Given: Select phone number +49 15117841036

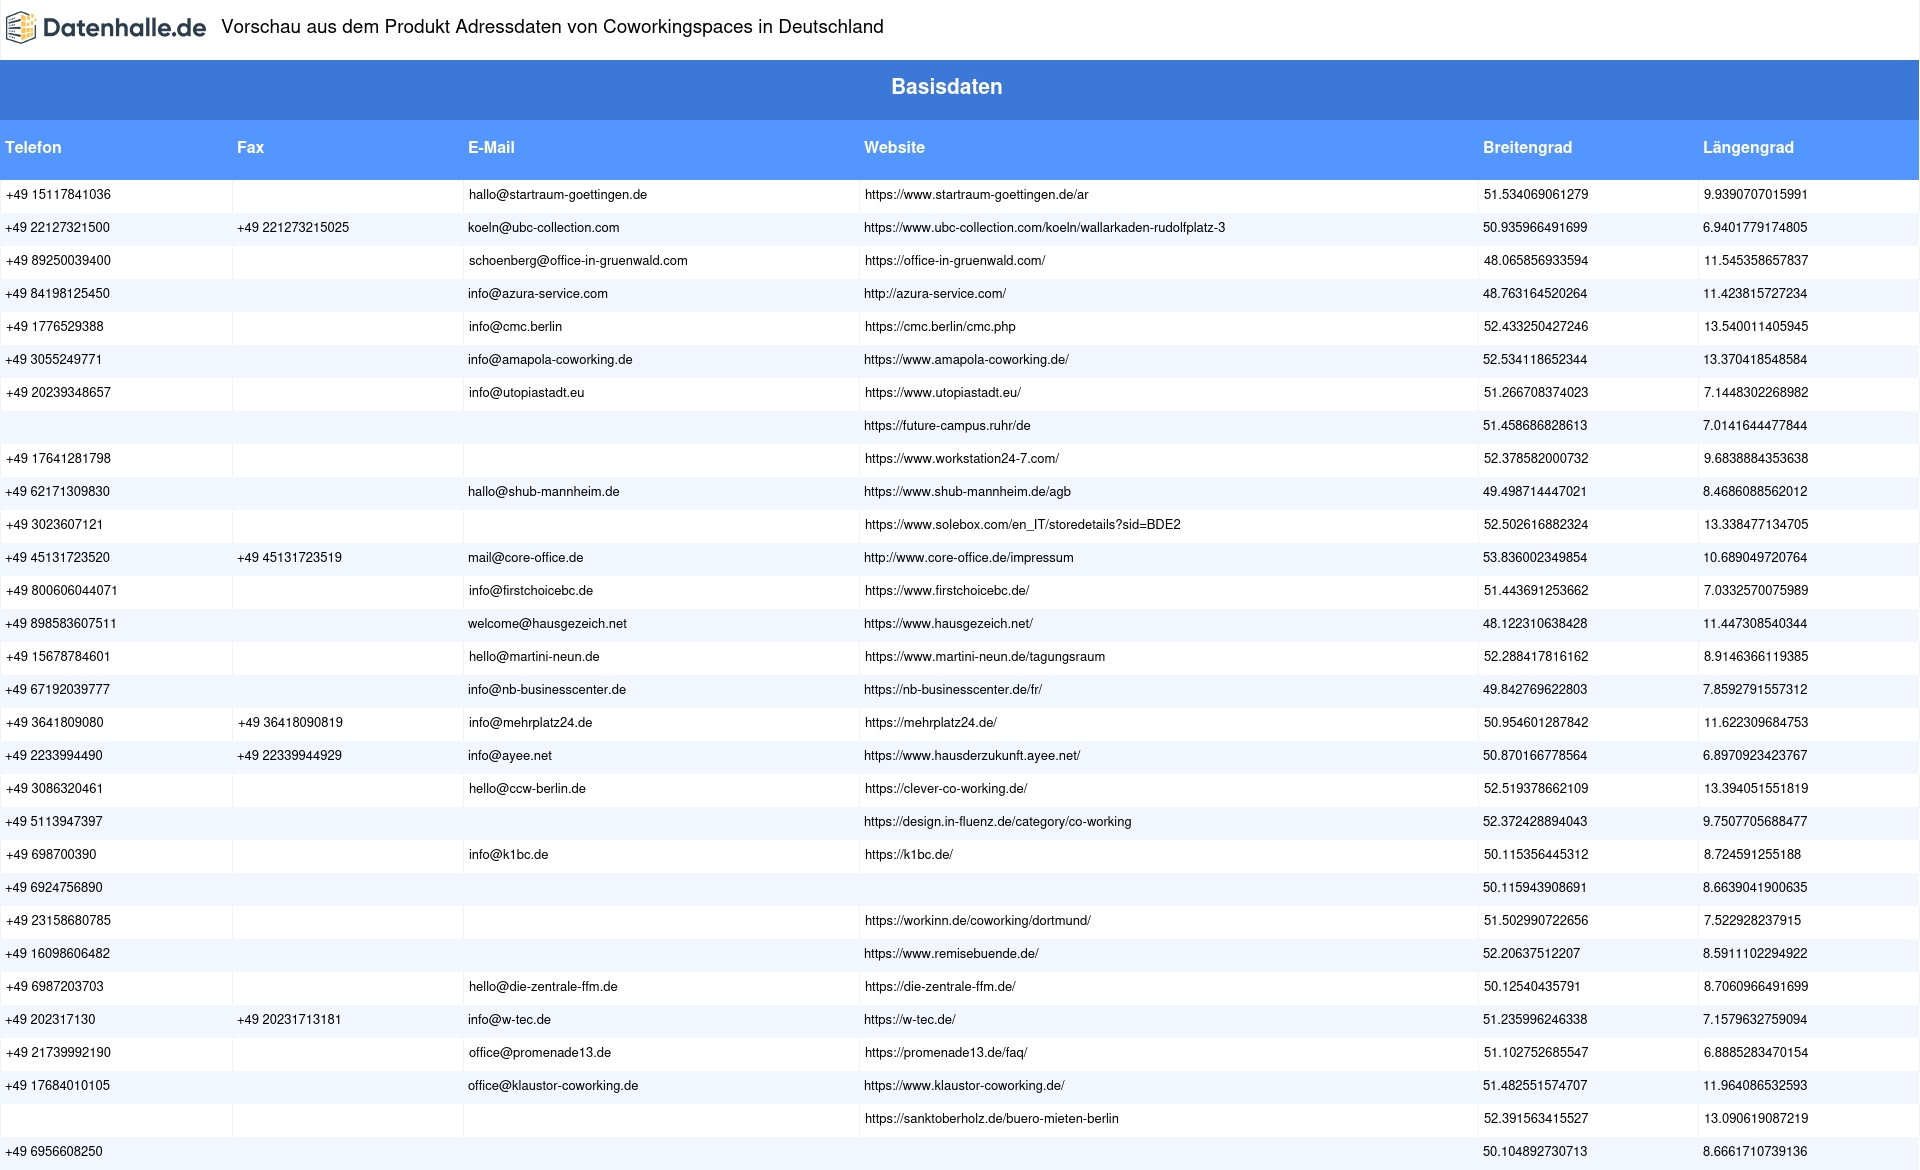Looking at the screenshot, I should click(58, 195).
